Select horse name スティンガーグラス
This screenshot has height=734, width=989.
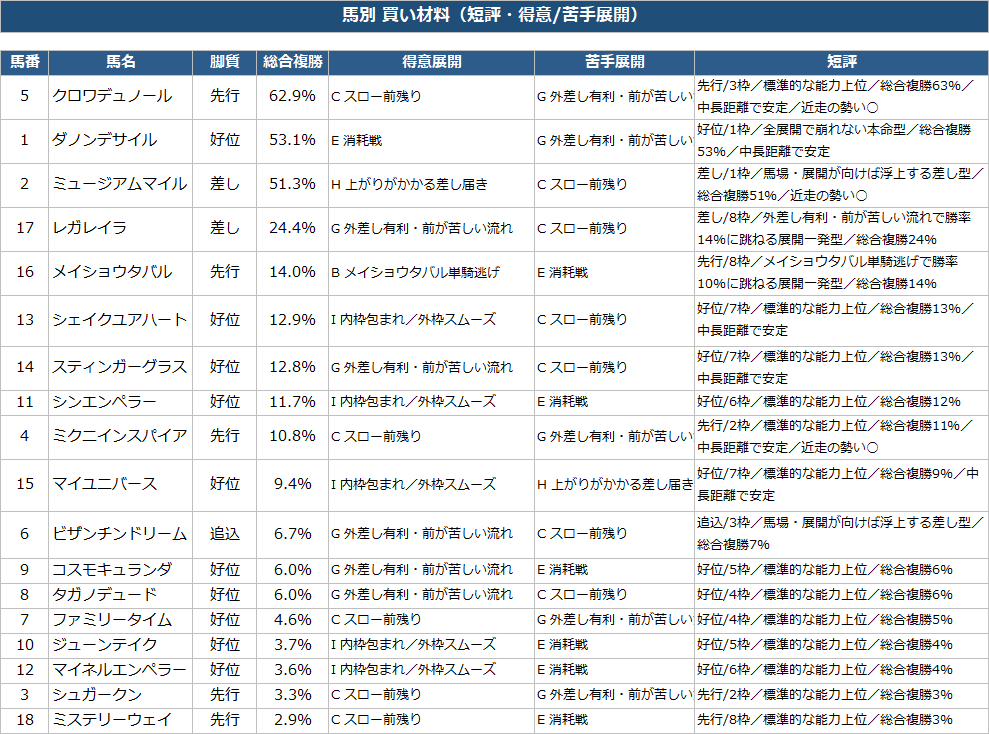120,367
